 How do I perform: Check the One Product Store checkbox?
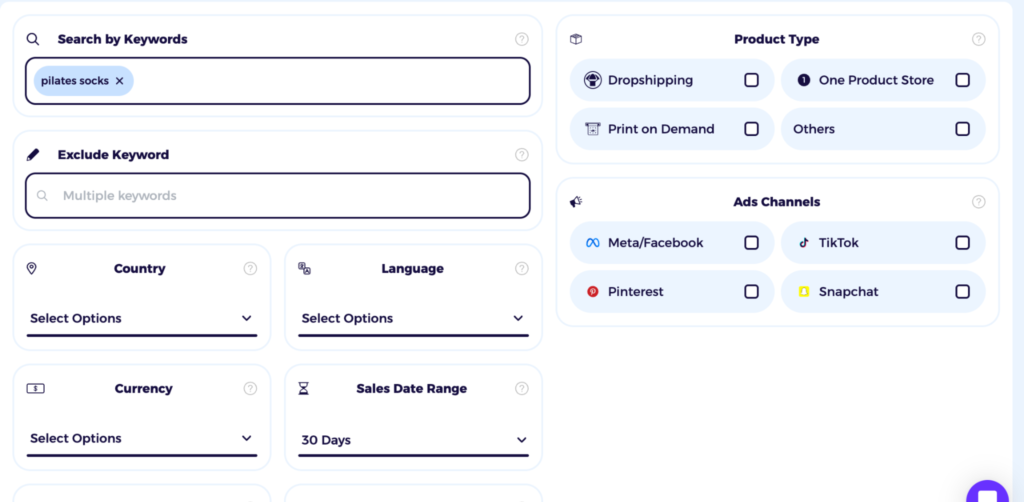tap(963, 80)
